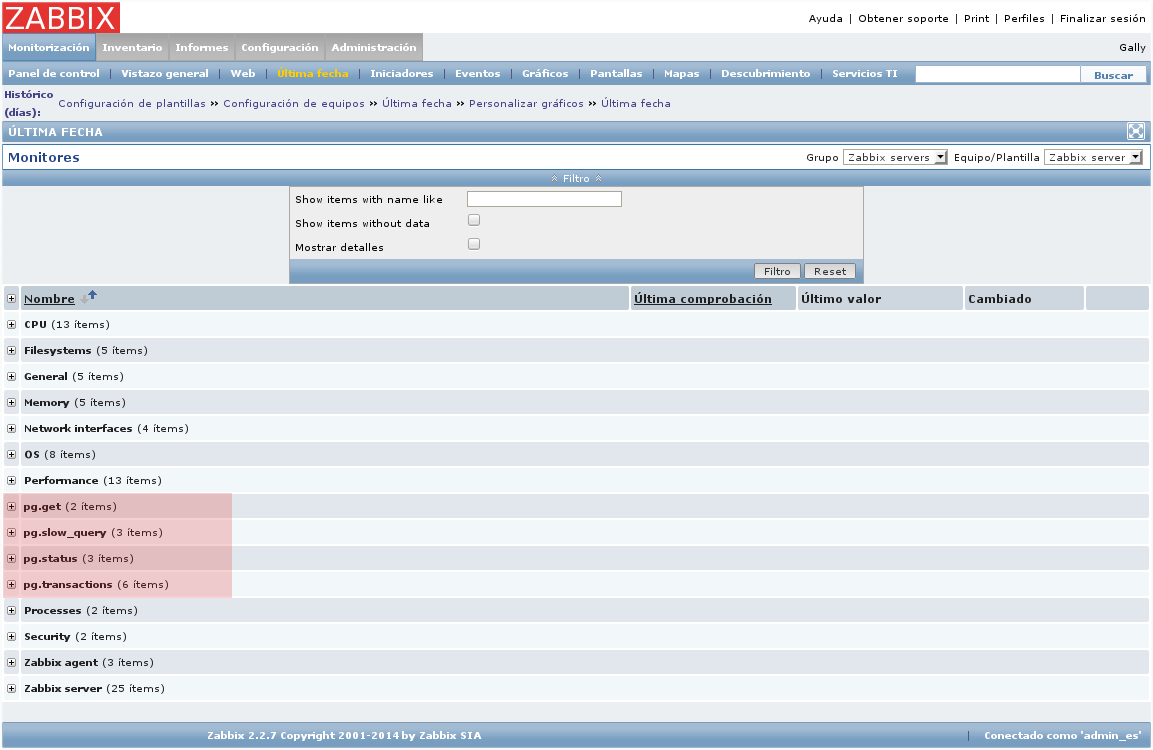Enable Mostrar detalles checkbox

[x=474, y=244]
